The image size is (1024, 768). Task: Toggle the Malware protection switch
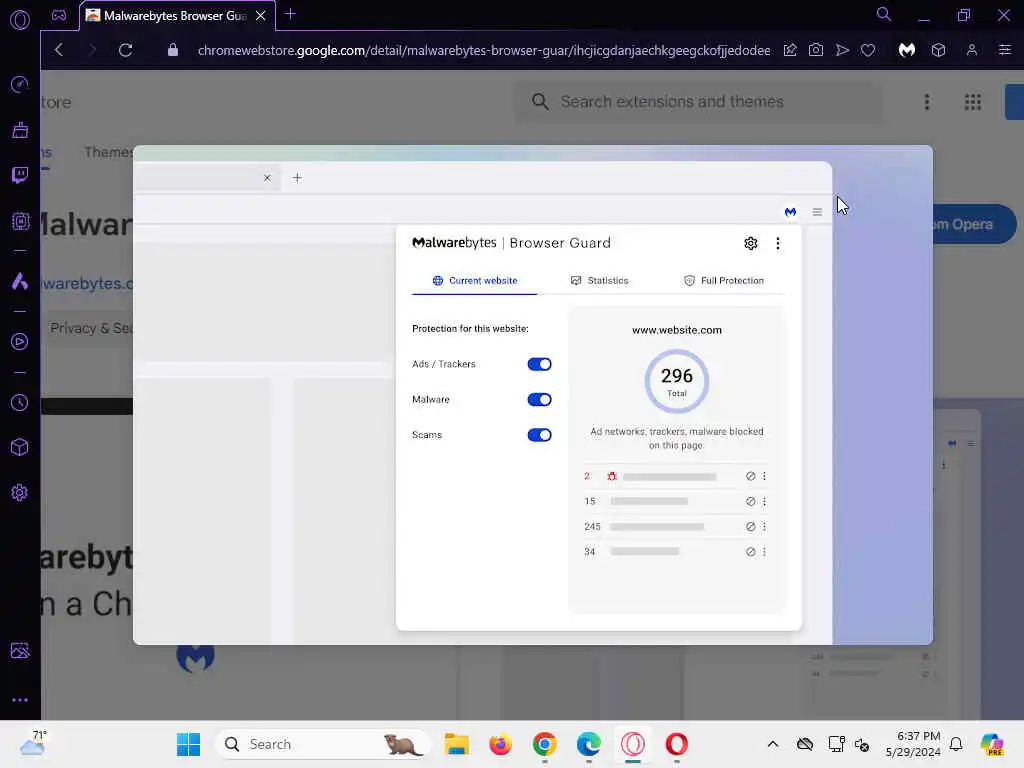click(x=539, y=400)
